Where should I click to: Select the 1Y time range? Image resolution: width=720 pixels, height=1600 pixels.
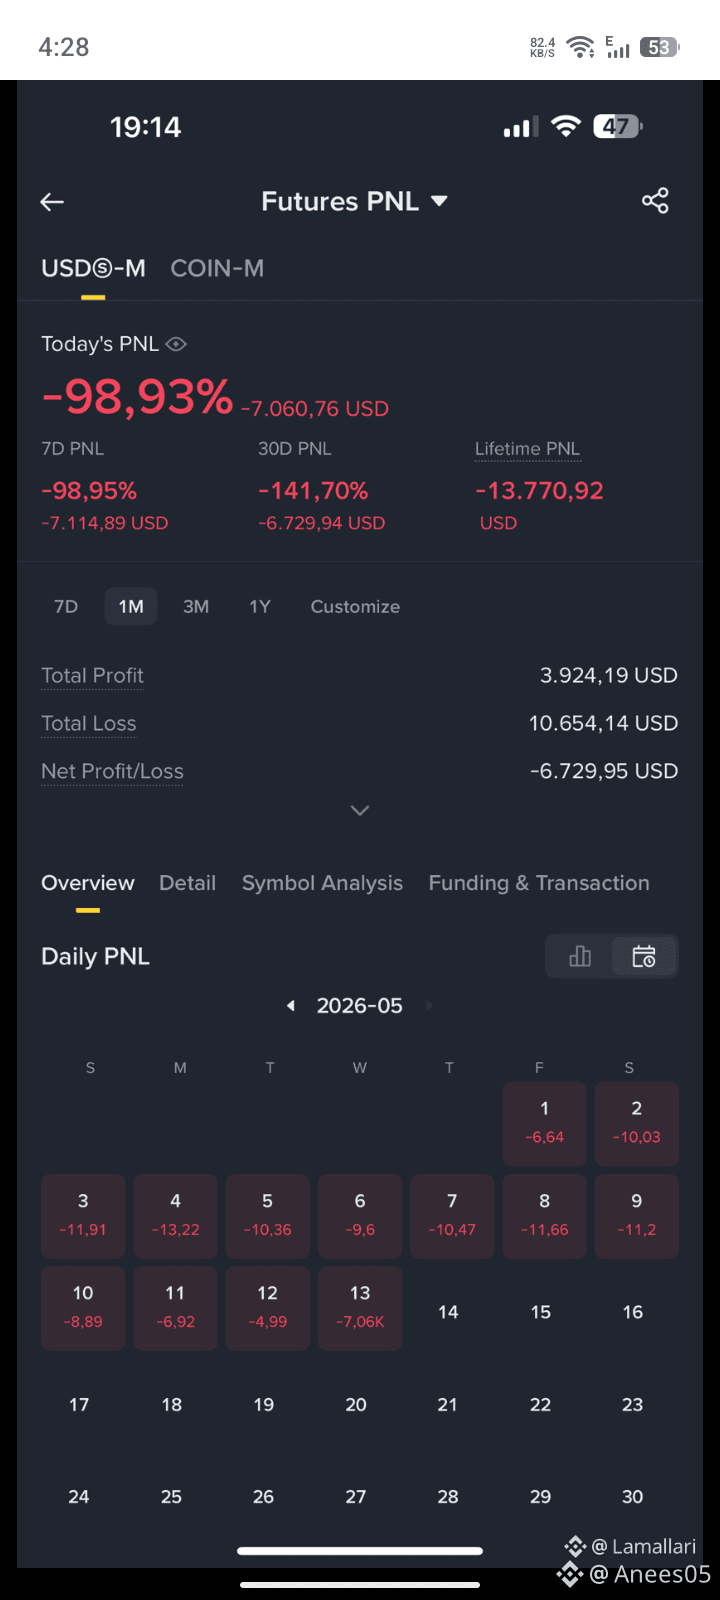click(x=260, y=607)
